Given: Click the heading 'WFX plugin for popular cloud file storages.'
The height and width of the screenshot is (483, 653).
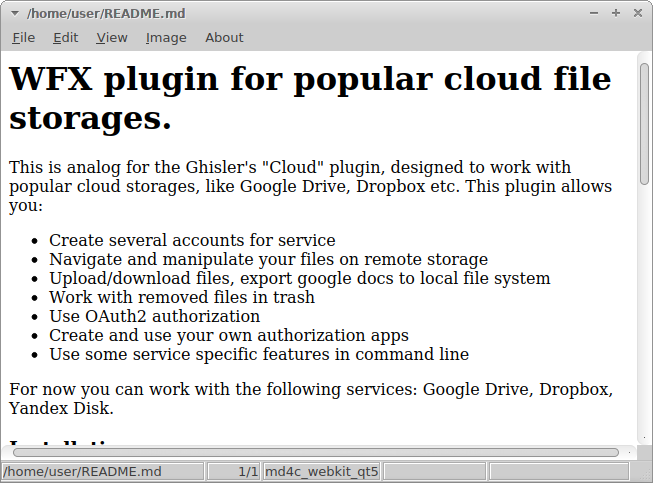Looking at the screenshot, I should click(310, 98).
